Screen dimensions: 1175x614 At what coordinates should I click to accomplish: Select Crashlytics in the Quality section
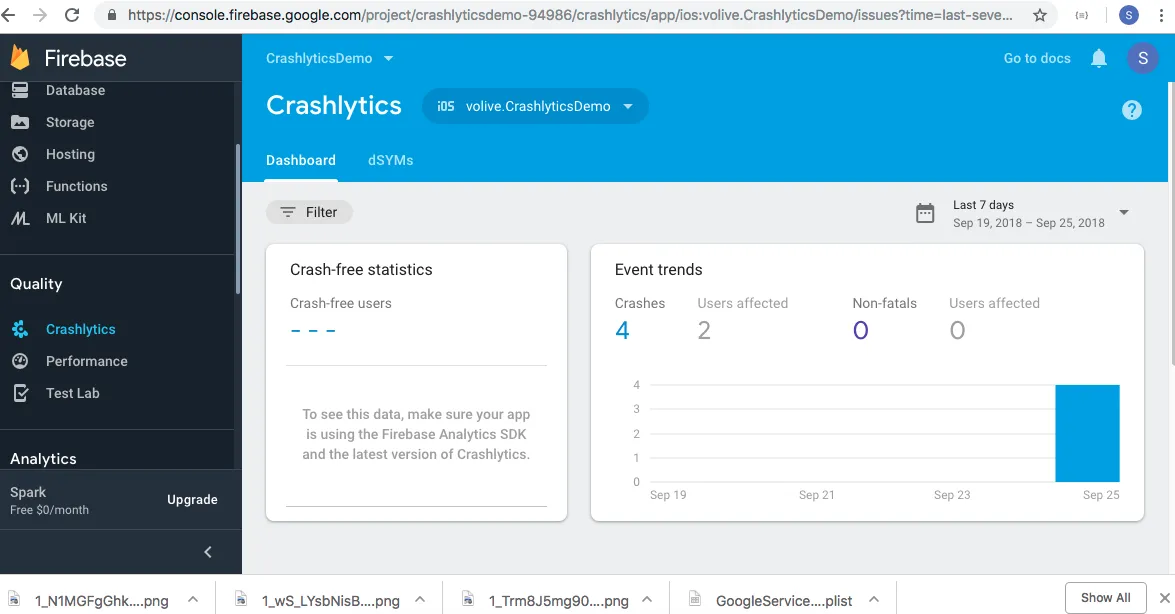(80, 329)
